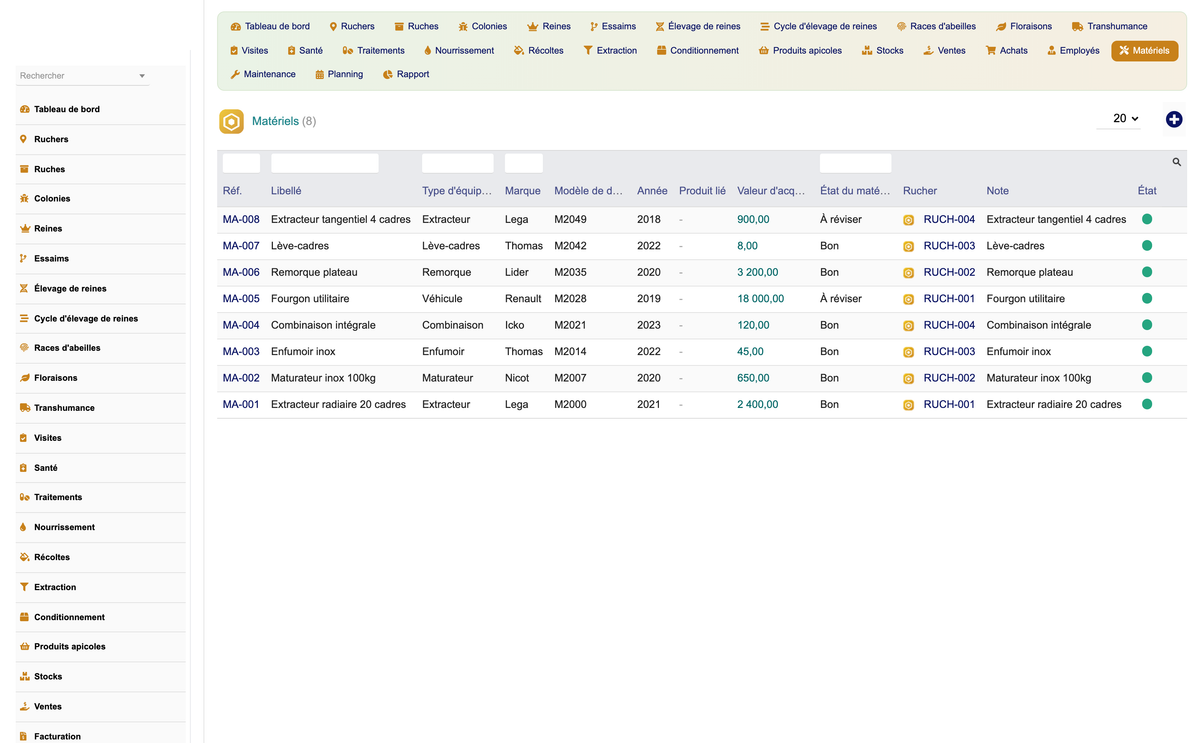Open Employés from the top menu

coord(1073,50)
